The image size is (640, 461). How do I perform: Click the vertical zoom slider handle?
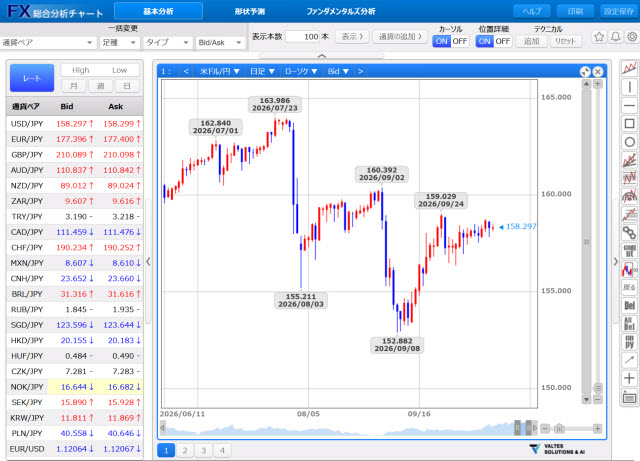click(598, 387)
